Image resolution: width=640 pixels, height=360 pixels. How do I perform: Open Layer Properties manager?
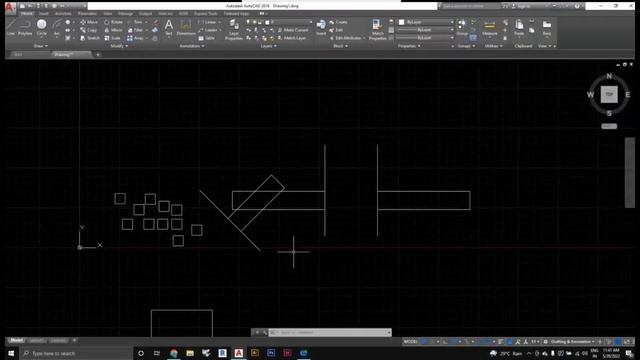234,30
